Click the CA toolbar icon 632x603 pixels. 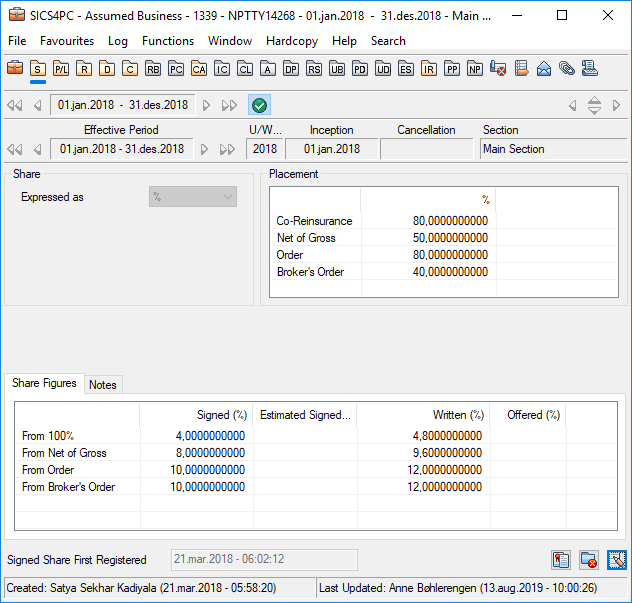click(199, 69)
